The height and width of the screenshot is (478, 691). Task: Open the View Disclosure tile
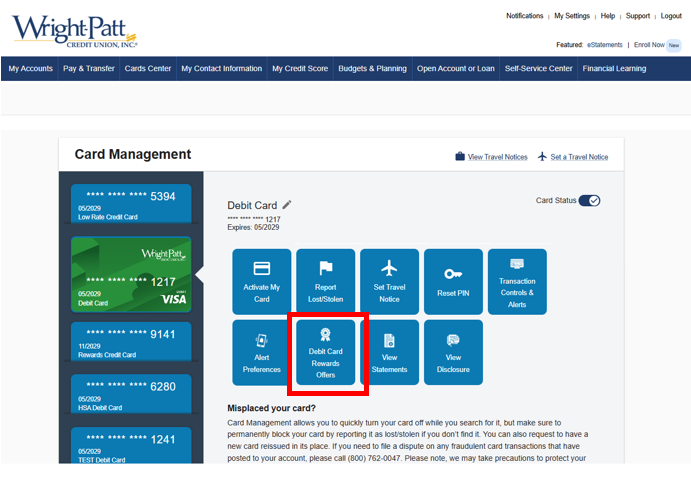click(453, 352)
